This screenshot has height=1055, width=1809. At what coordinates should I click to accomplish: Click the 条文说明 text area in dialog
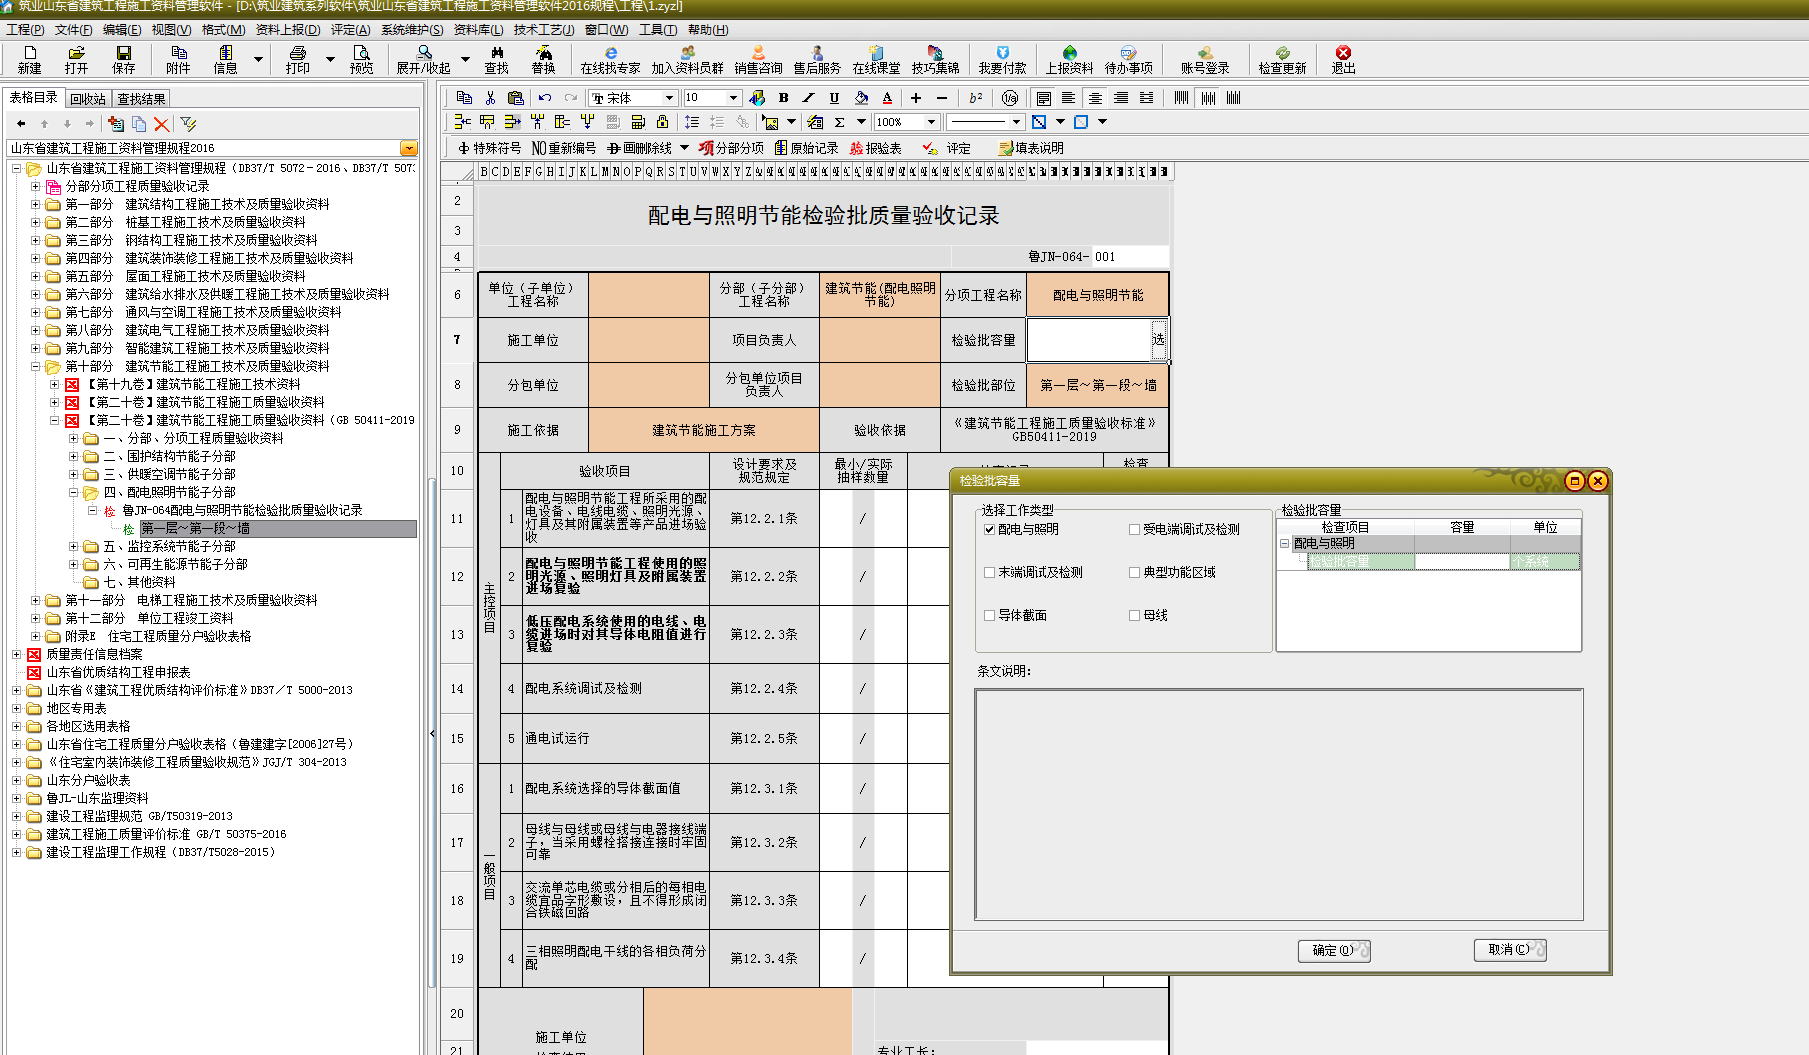point(1279,804)
